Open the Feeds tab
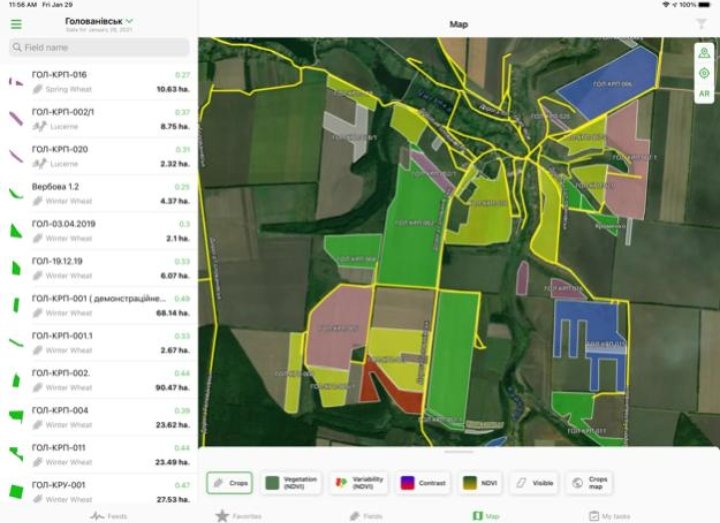 pyautogui.click(x=108, y=516)
